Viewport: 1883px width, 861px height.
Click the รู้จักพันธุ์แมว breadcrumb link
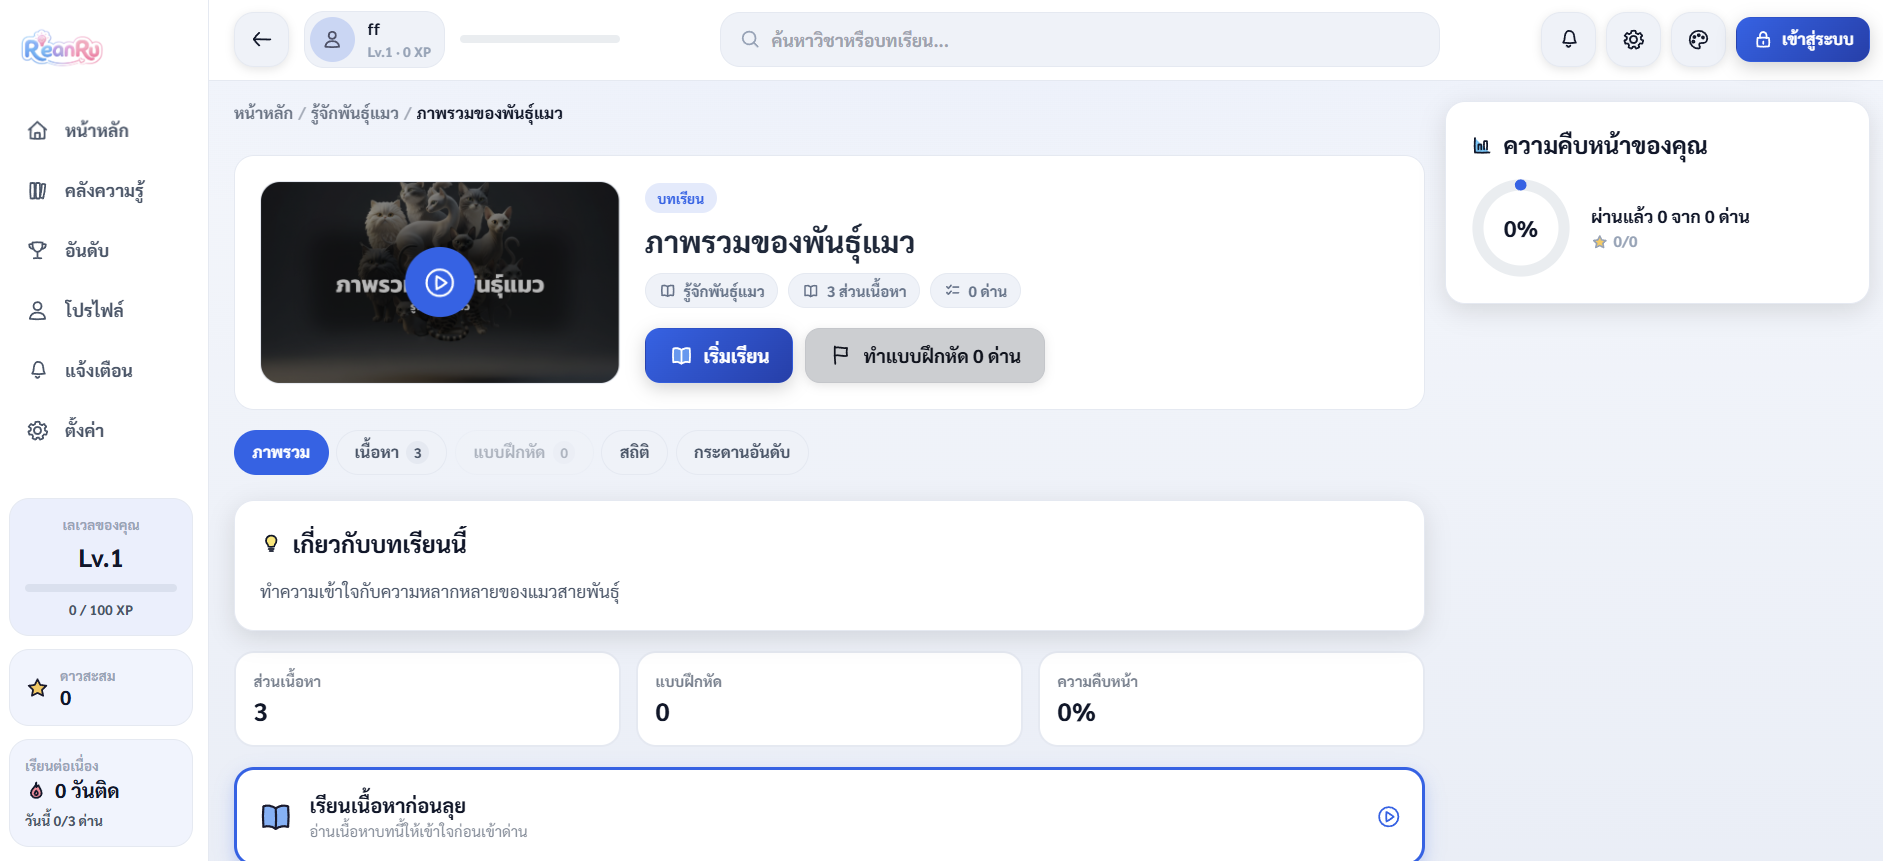(355, 114)
